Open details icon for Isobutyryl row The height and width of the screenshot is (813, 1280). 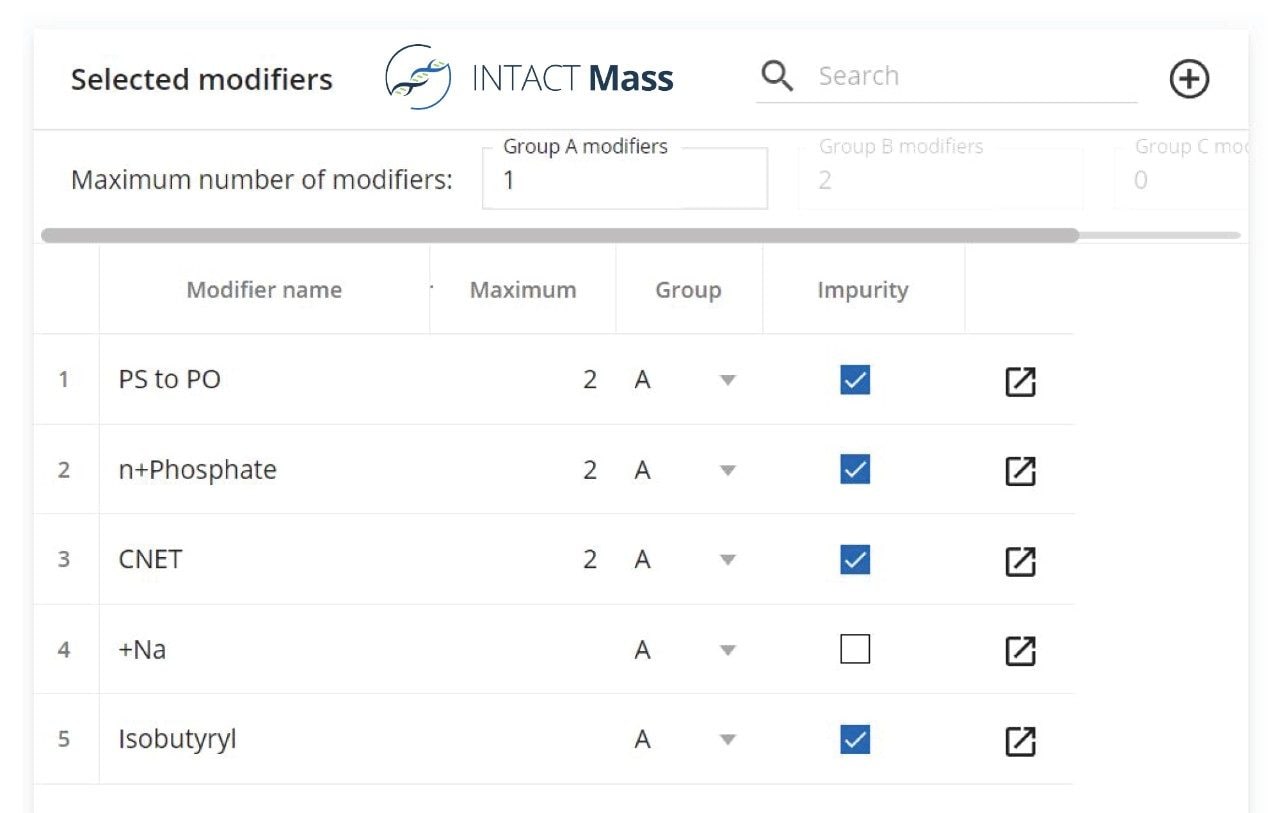(x=1019, y=741)
